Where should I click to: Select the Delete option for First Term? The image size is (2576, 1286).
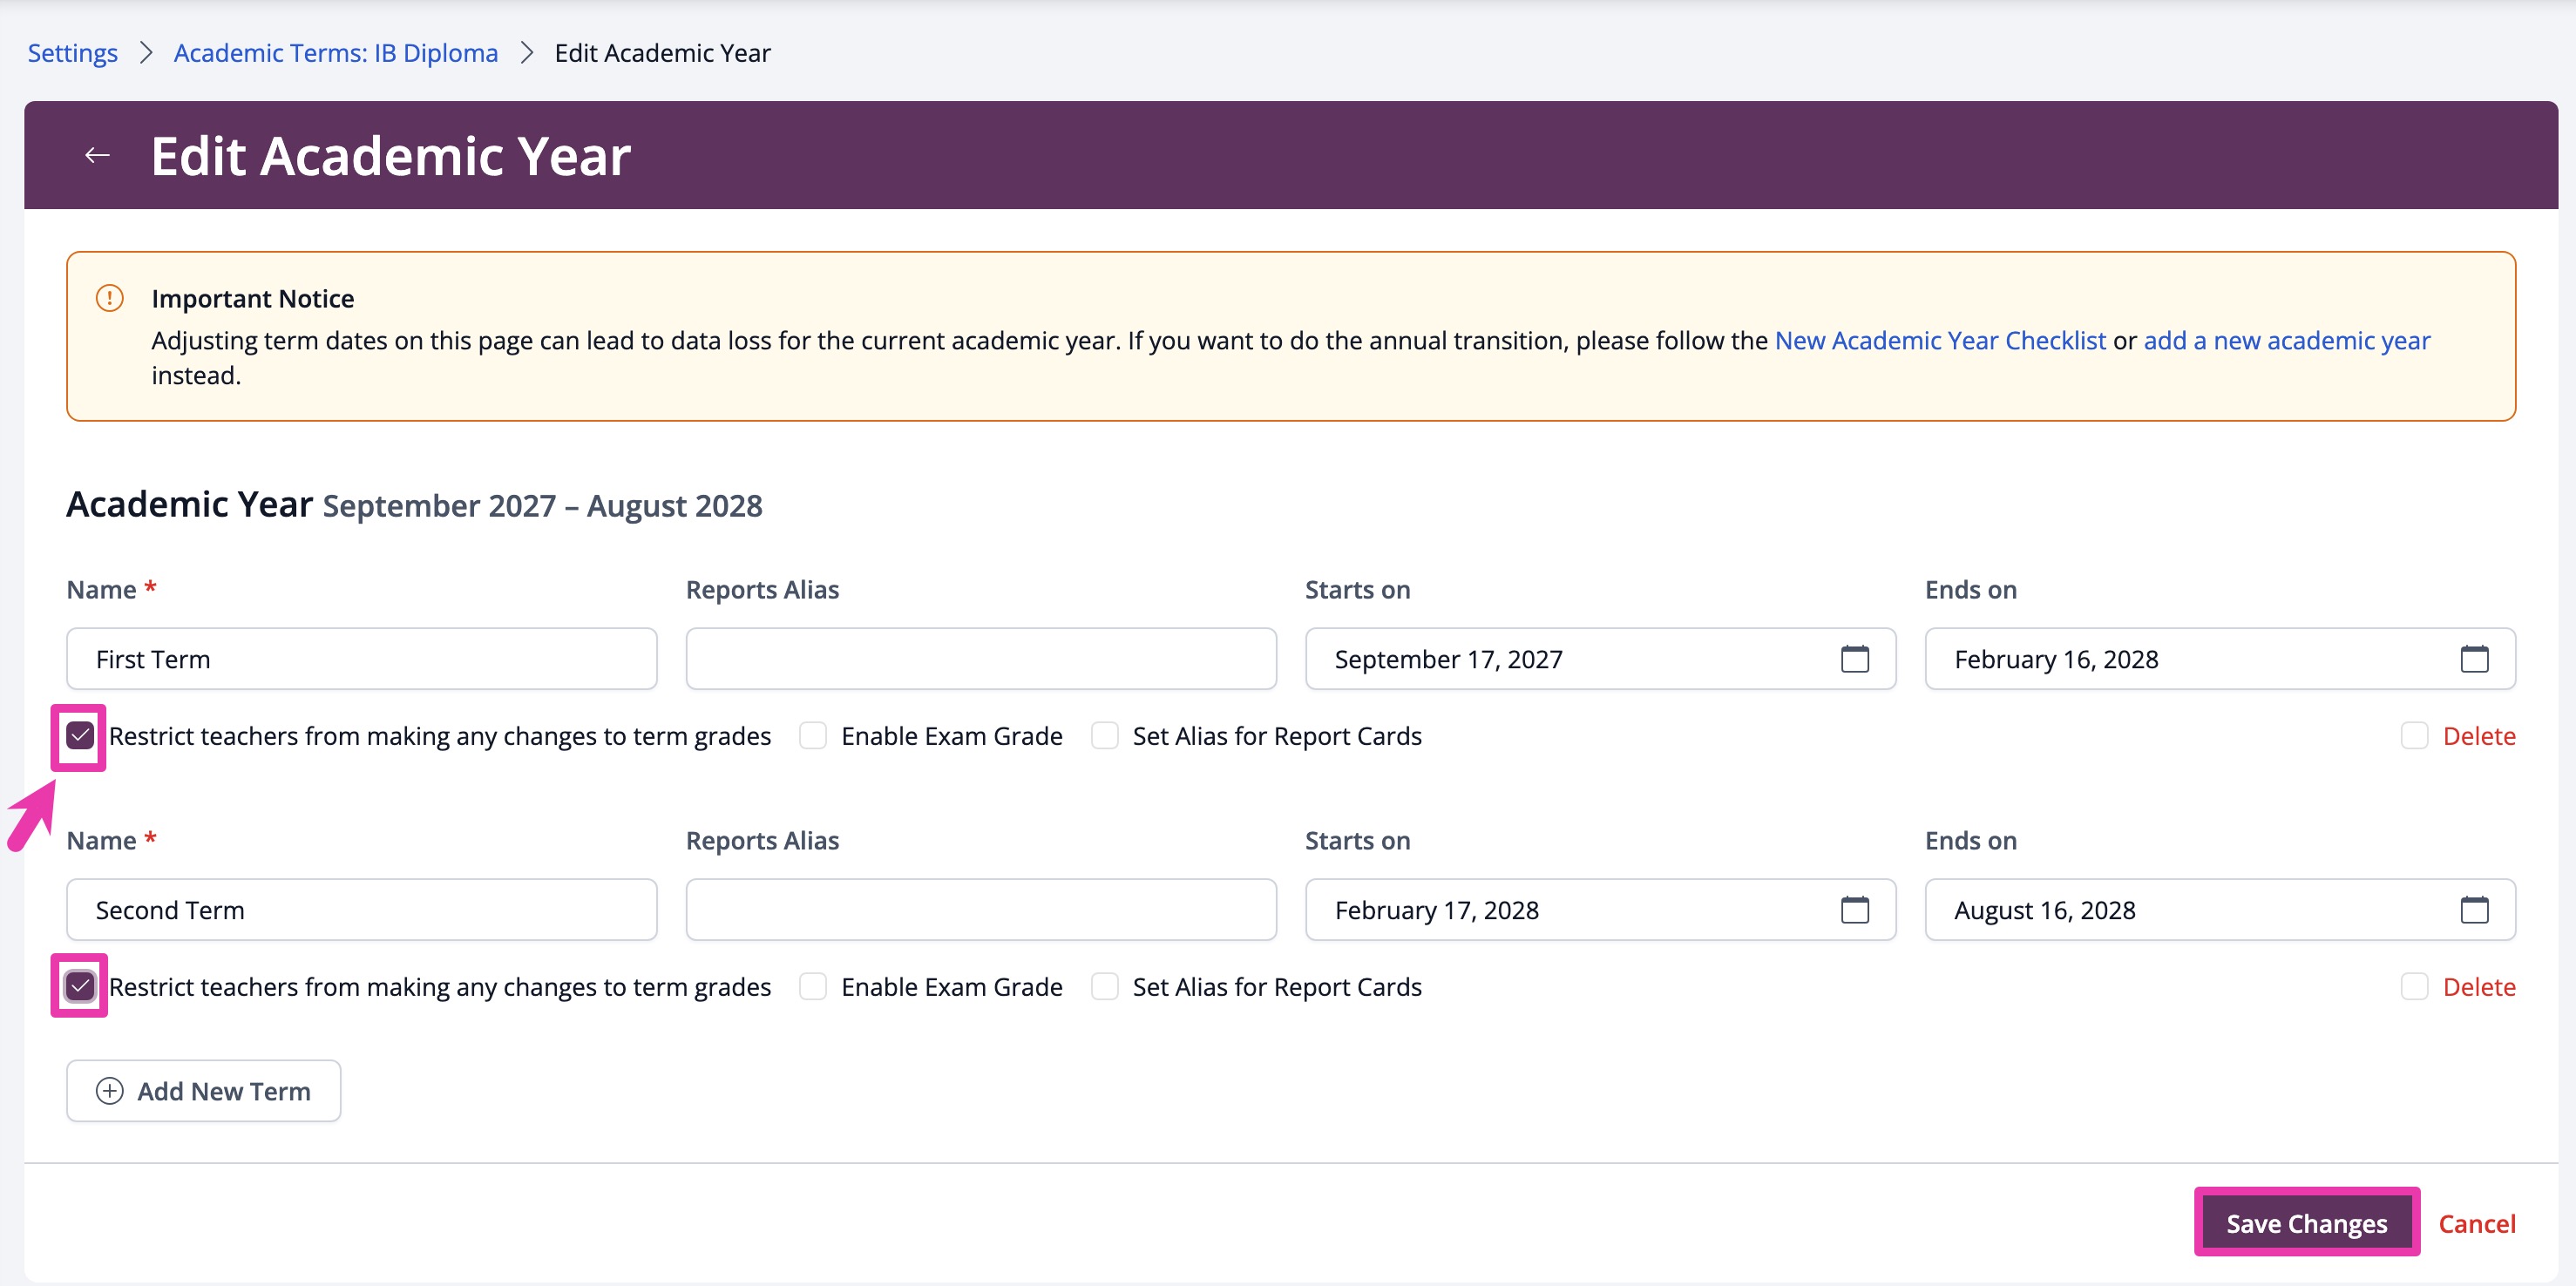2416,736
